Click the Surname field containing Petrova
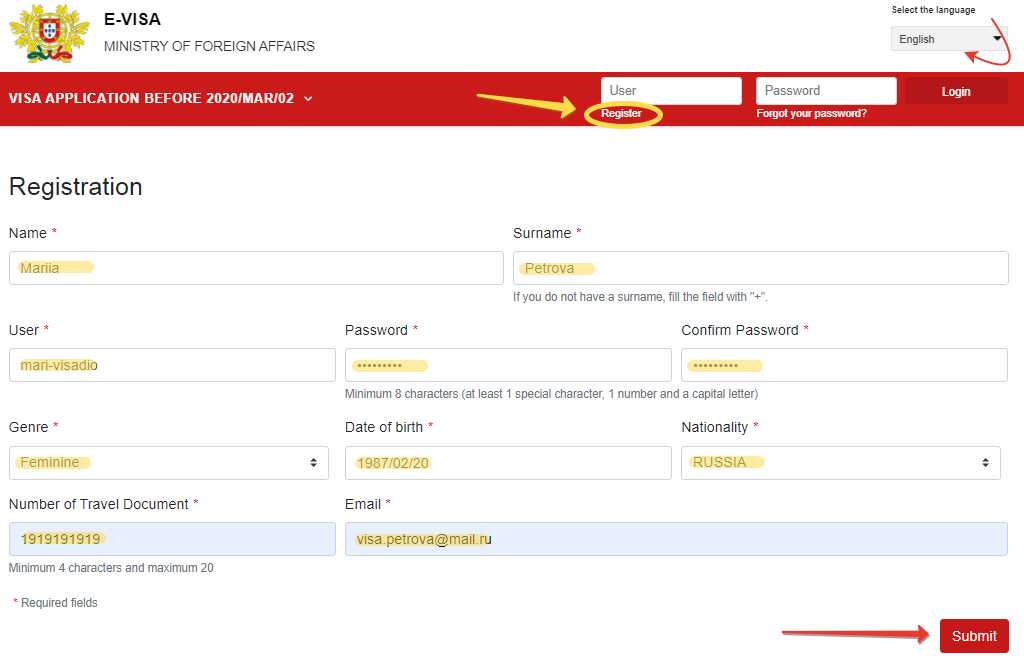Image resolution: width=1024 pixels, height=662 pixels. (760, 268)
